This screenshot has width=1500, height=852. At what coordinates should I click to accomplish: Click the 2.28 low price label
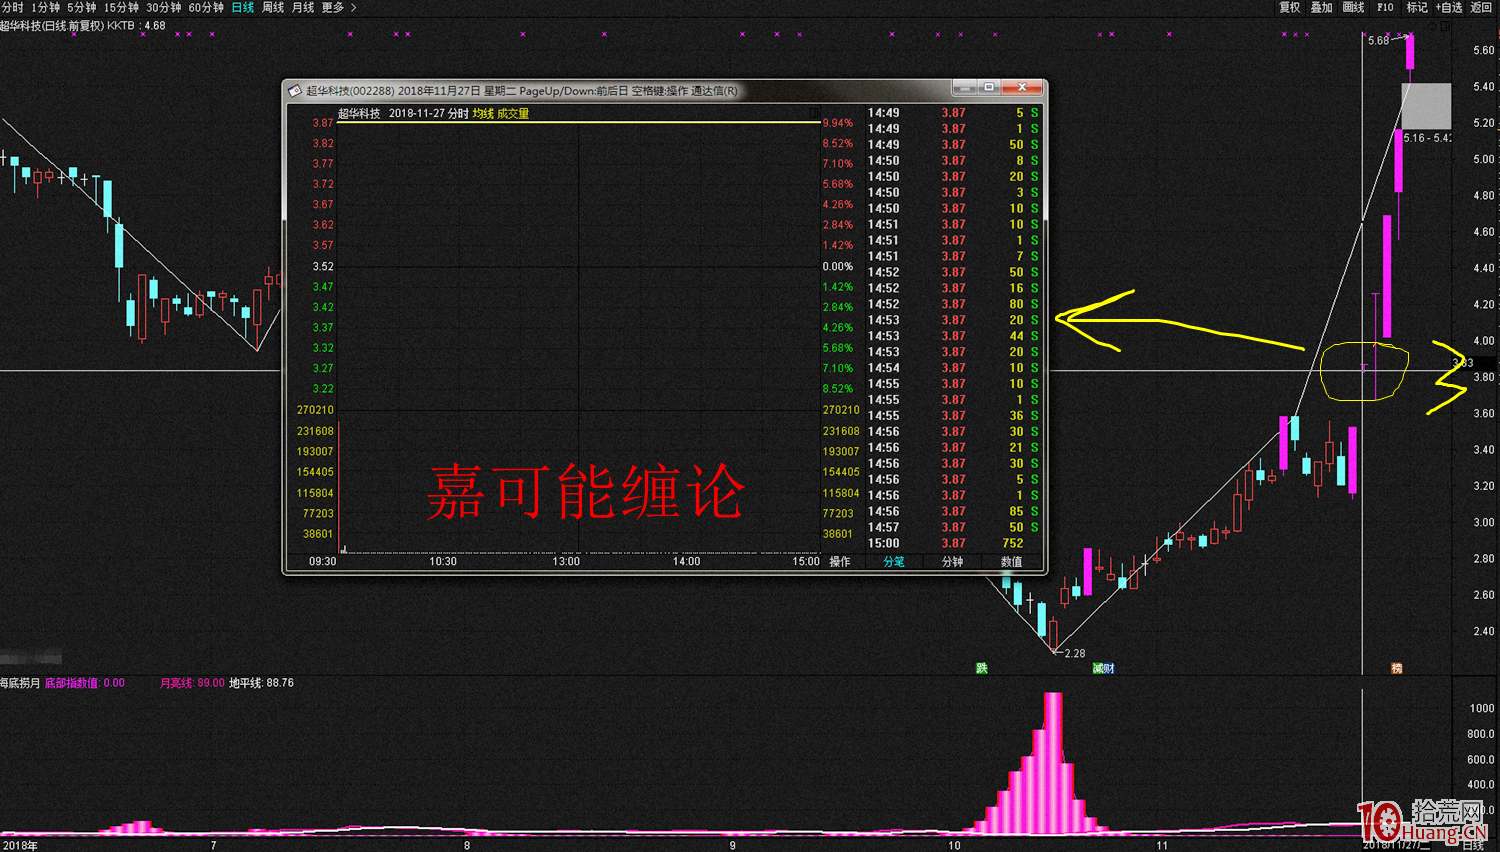(1074, 654)
